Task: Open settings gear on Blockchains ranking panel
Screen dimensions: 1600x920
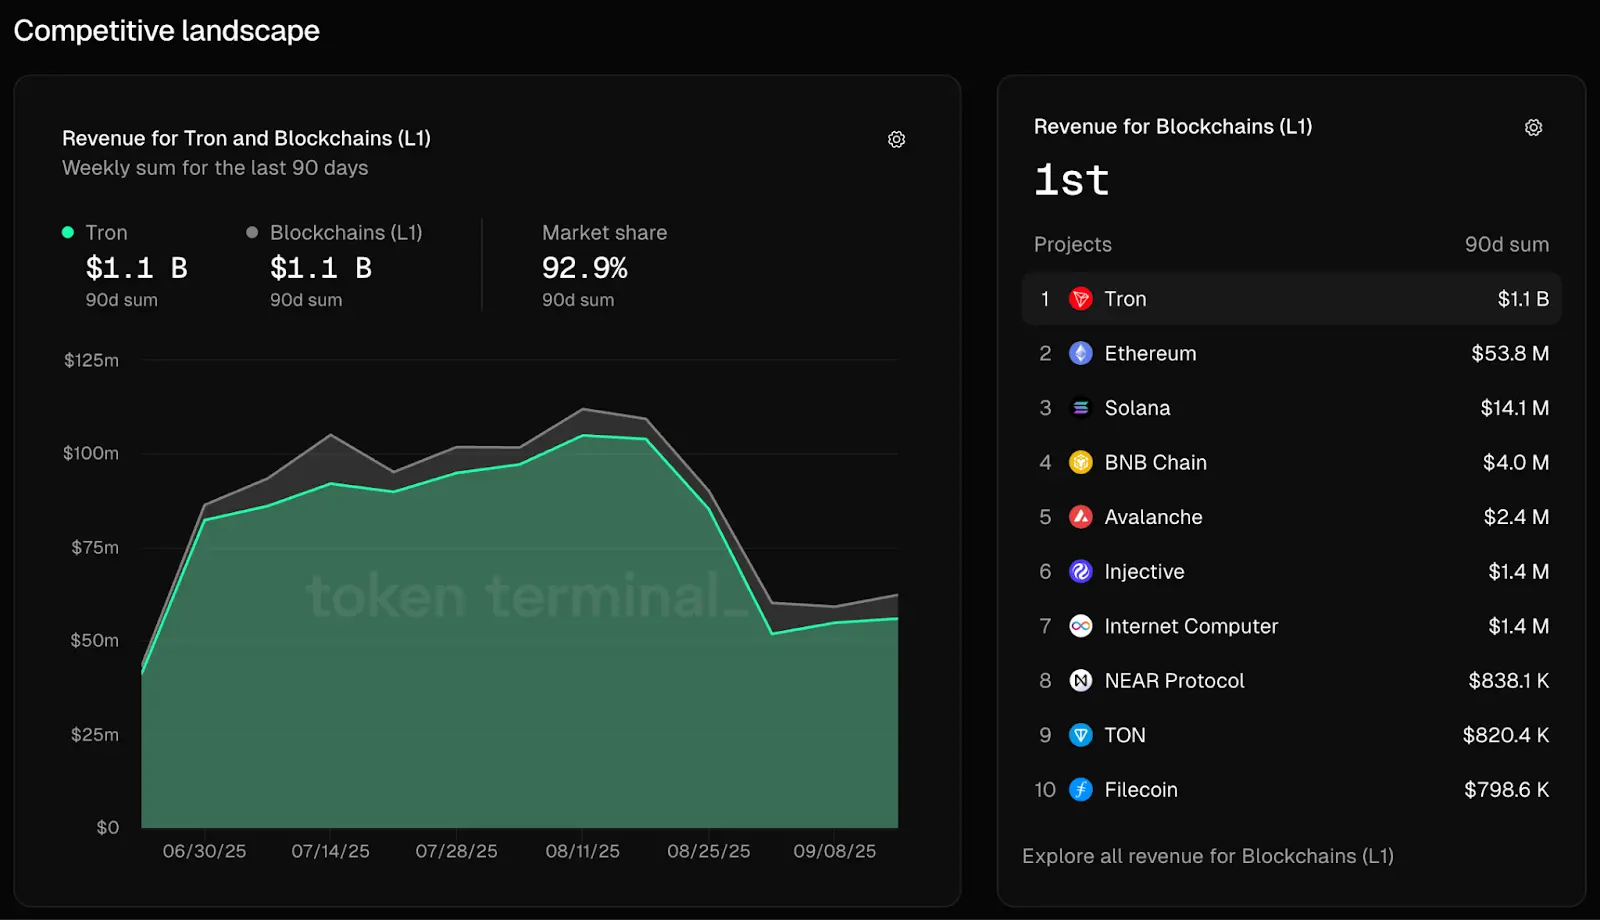Action: click(1533, 128)
